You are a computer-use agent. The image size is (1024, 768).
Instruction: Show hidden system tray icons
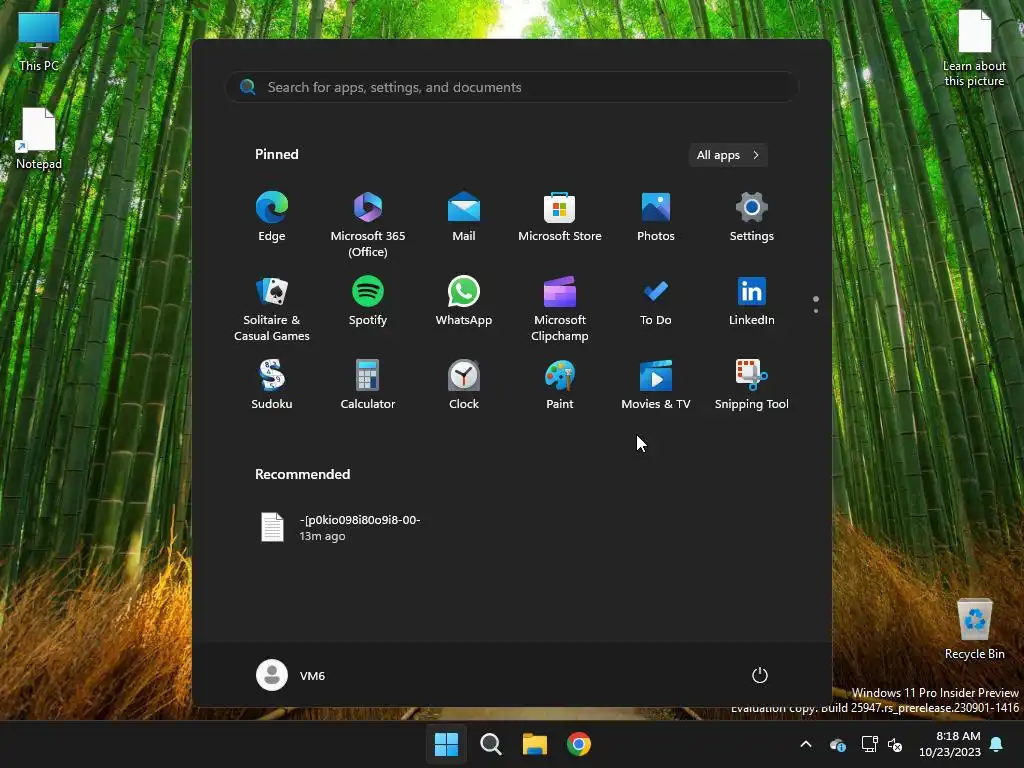point(806,744)
